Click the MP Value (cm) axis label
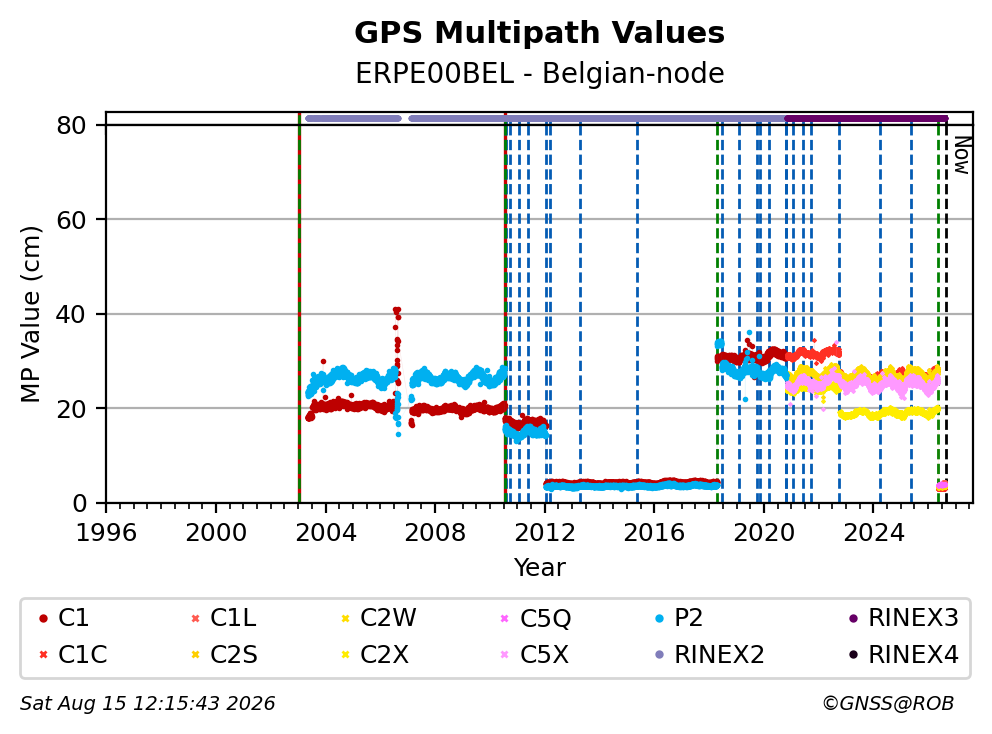Viewport: 992px width, 734px height. pos(30,314)
